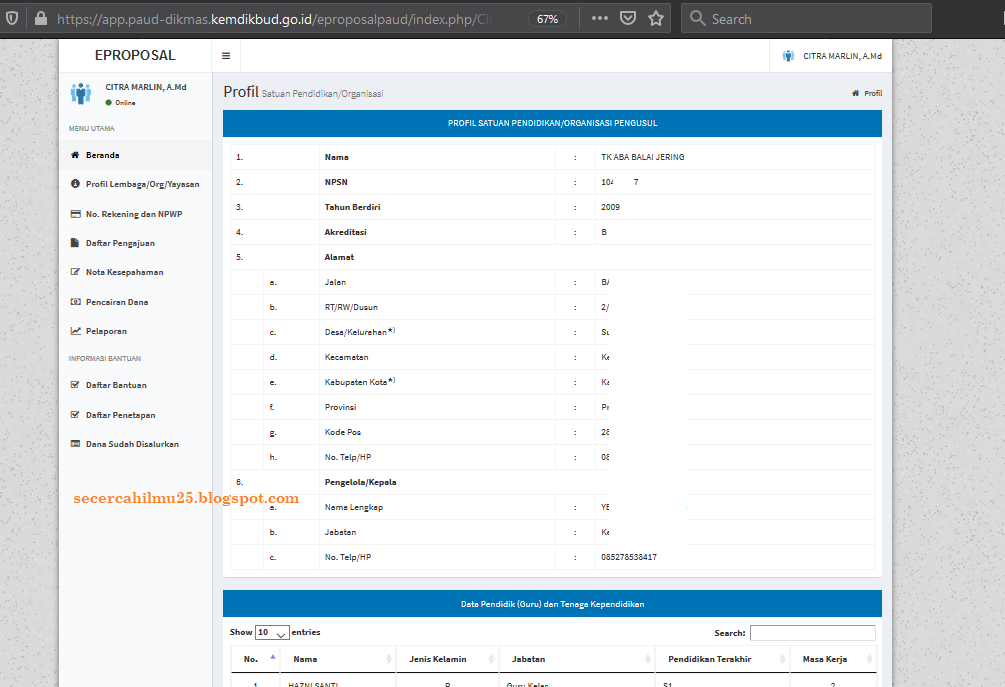Select the info icon for Profil Lembaga/Org/Yayasan

[x=75, y=184]
